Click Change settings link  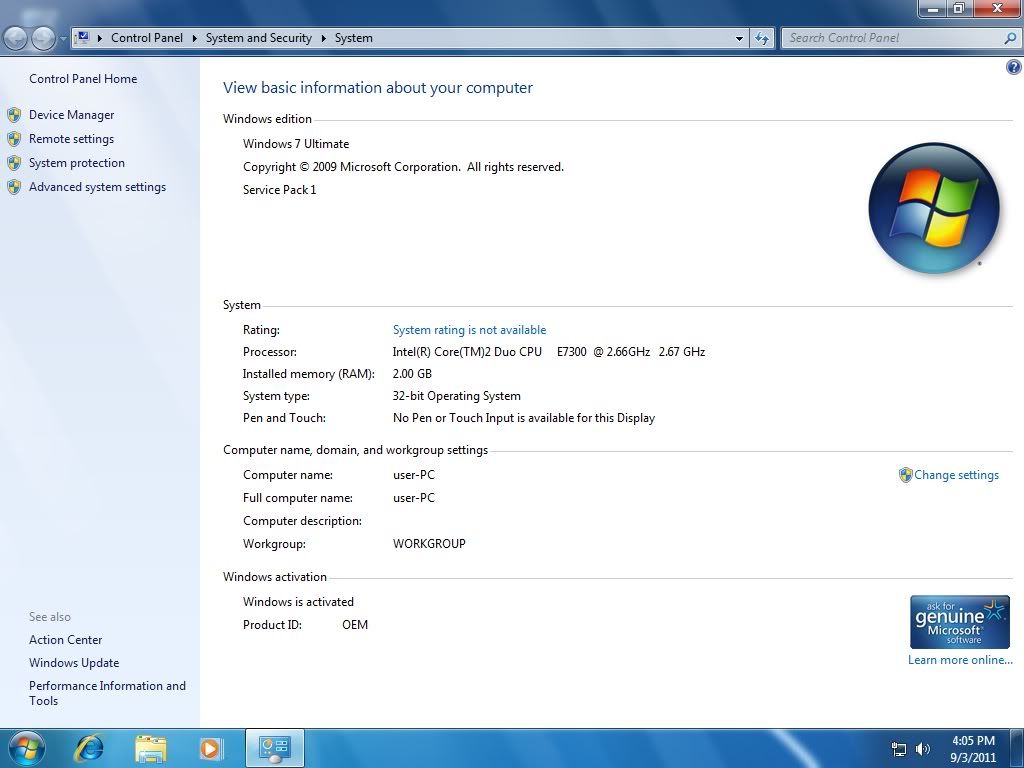pos(956,475)
